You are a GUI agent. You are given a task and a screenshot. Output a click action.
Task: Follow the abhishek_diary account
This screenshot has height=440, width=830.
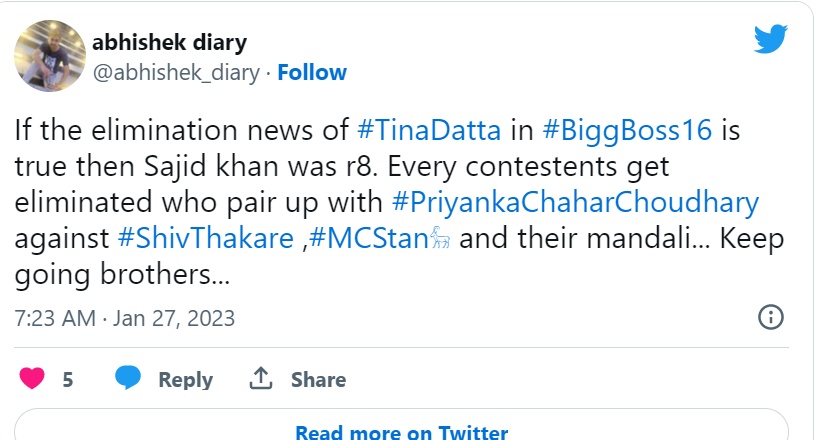312,72
